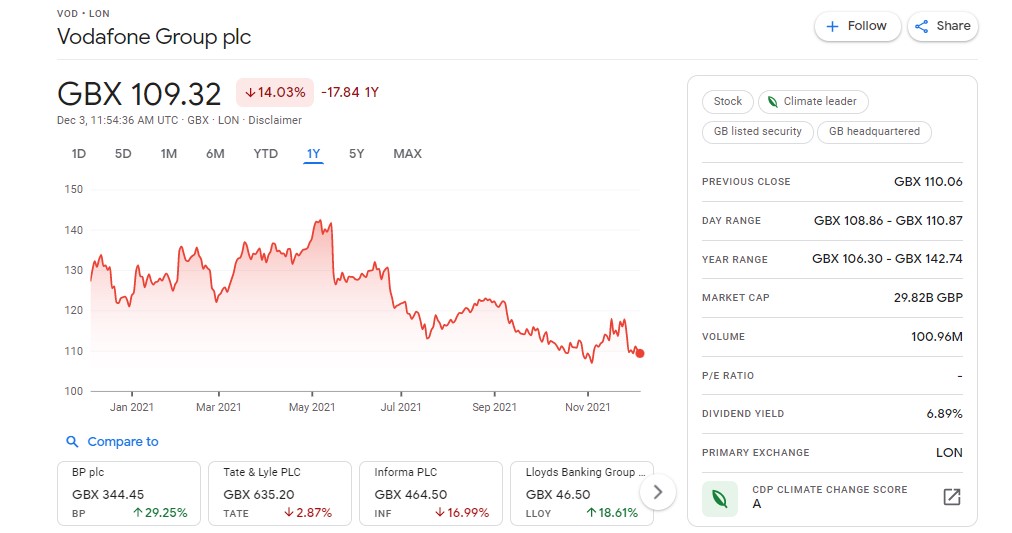Show year-to-date YTD chart
The width and height of the screenshot is (1012, 533).
(265, 154)
